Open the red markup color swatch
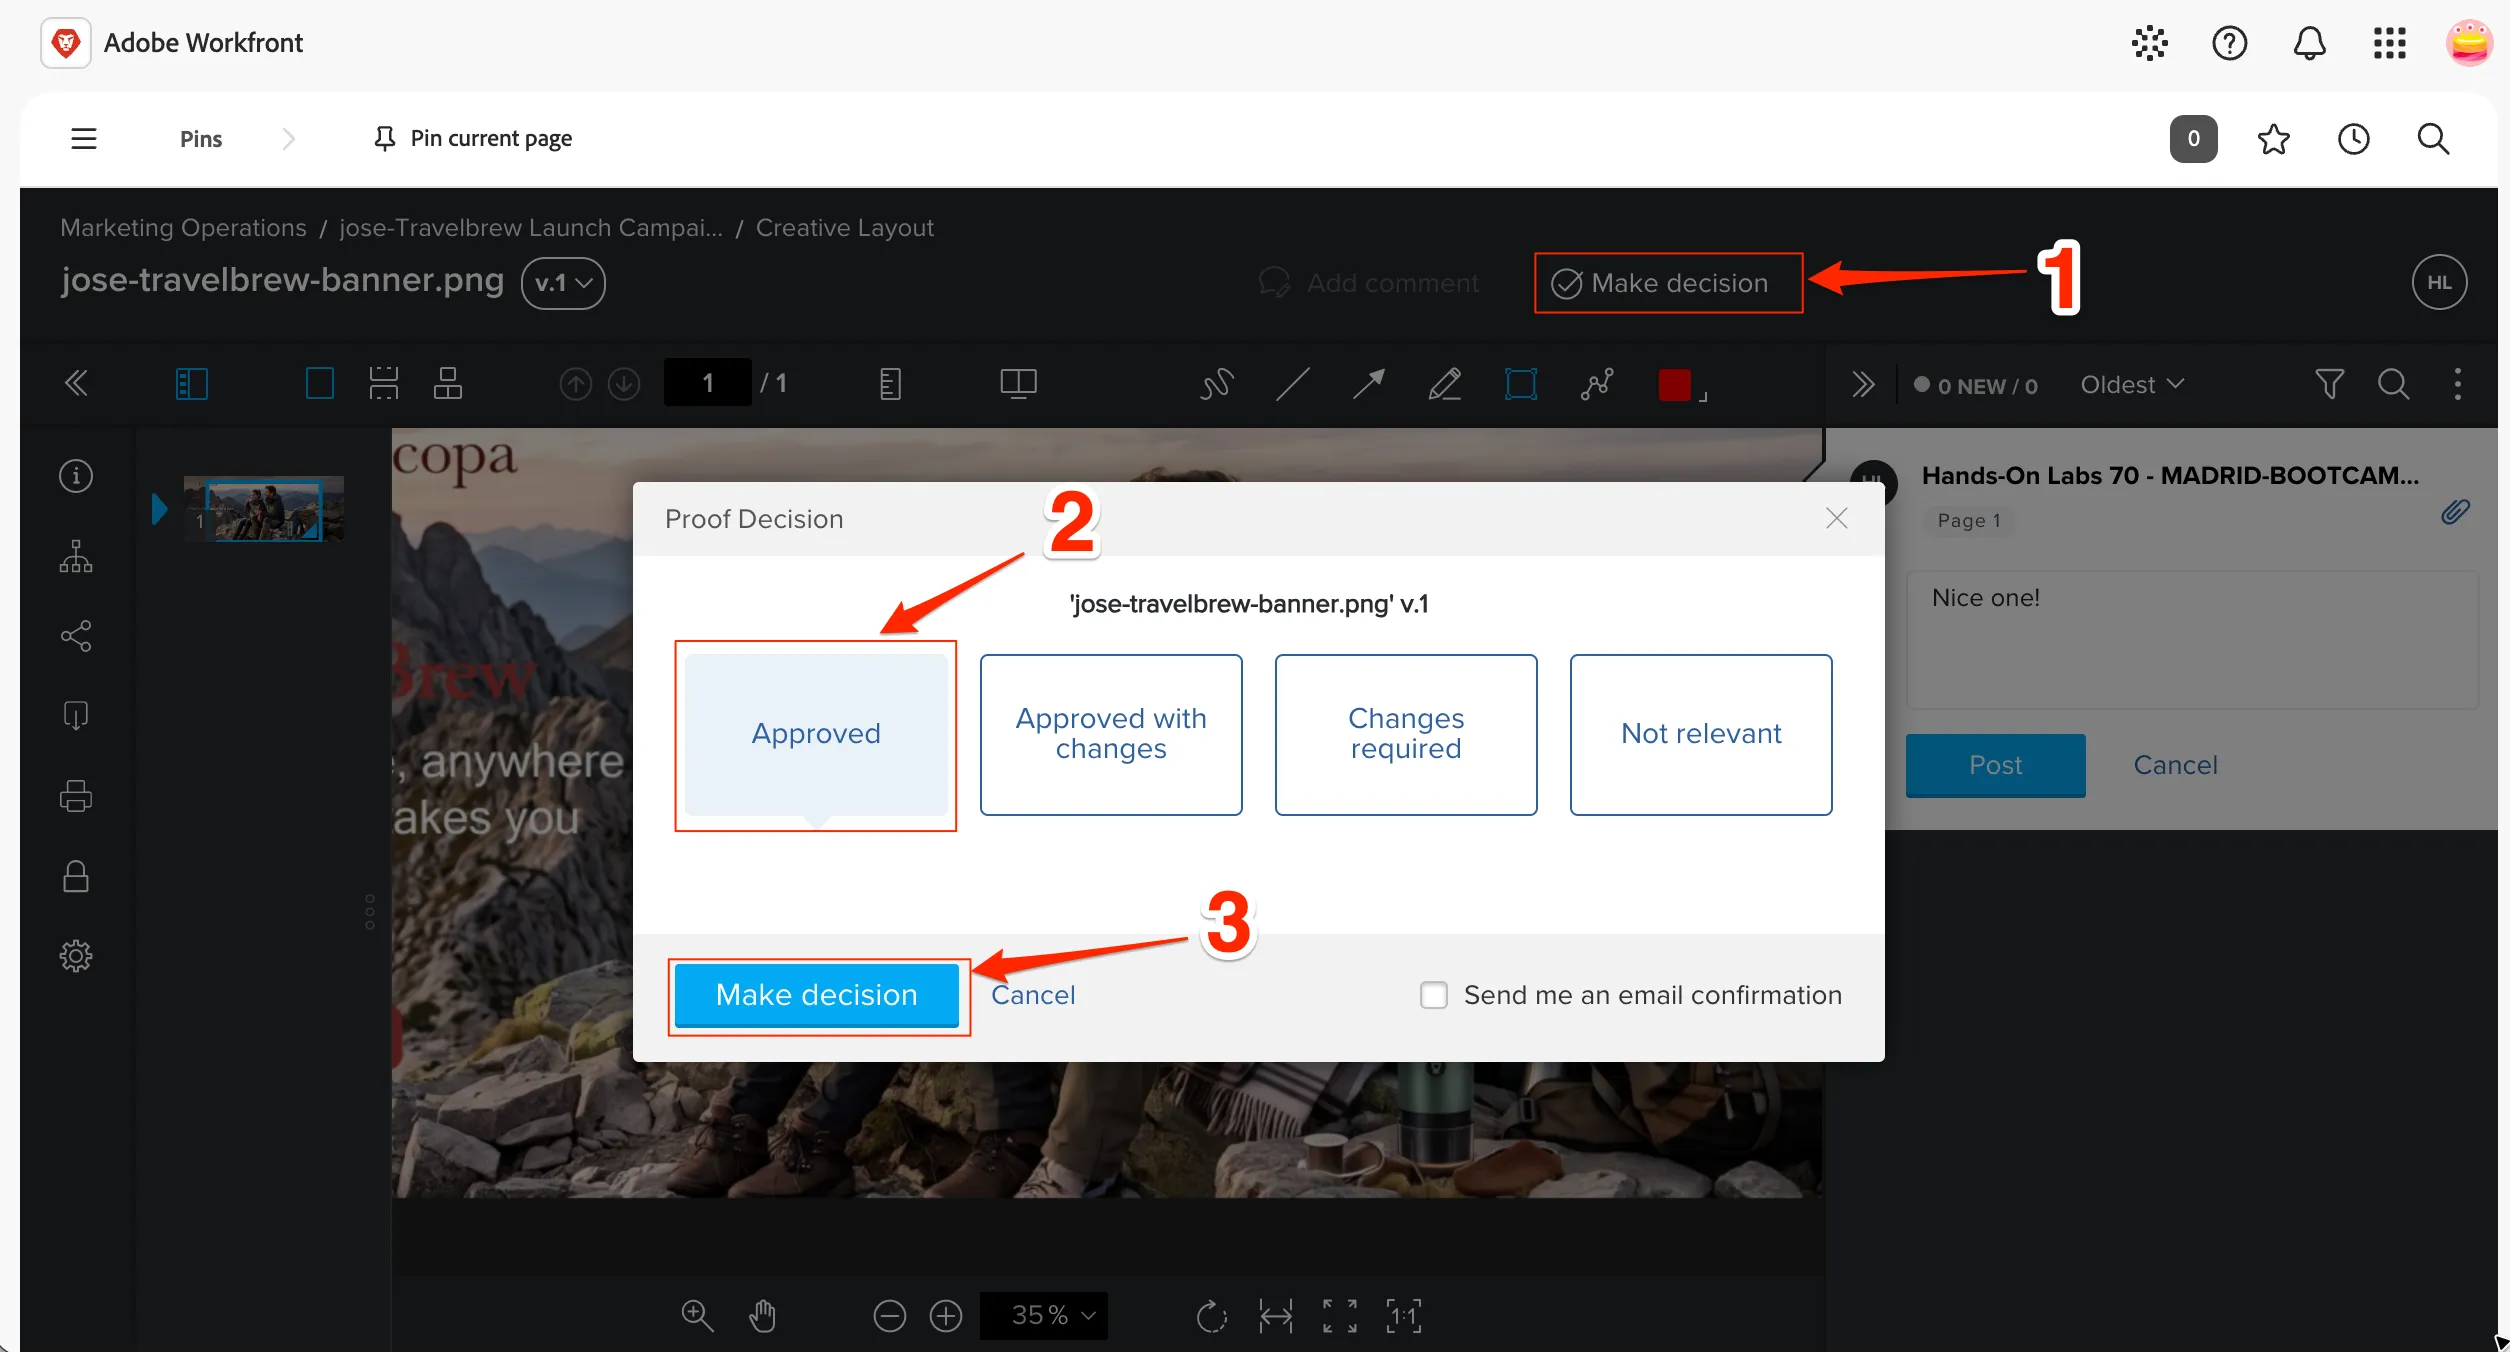Image resolution: width=2510 pixels, height=1352 pixels. 1675,385
